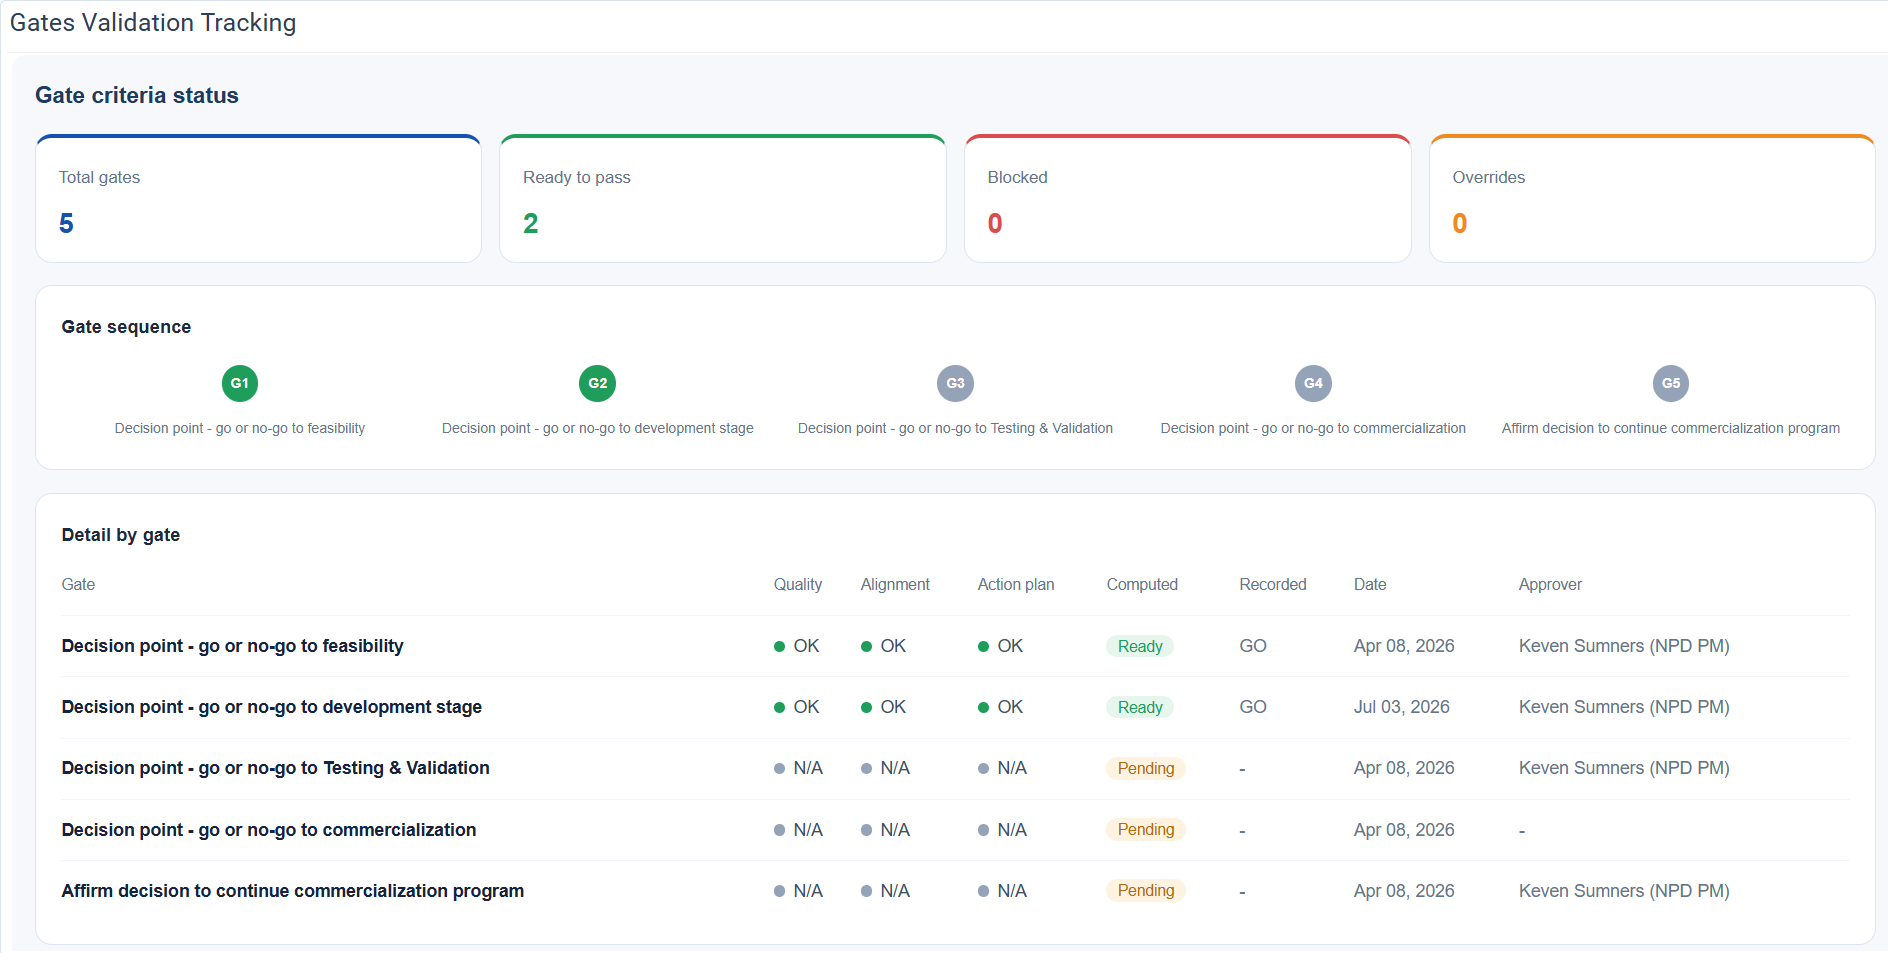Click GO recorded value in development stage row
The image size is (1888, 953).
(1253, 707)
